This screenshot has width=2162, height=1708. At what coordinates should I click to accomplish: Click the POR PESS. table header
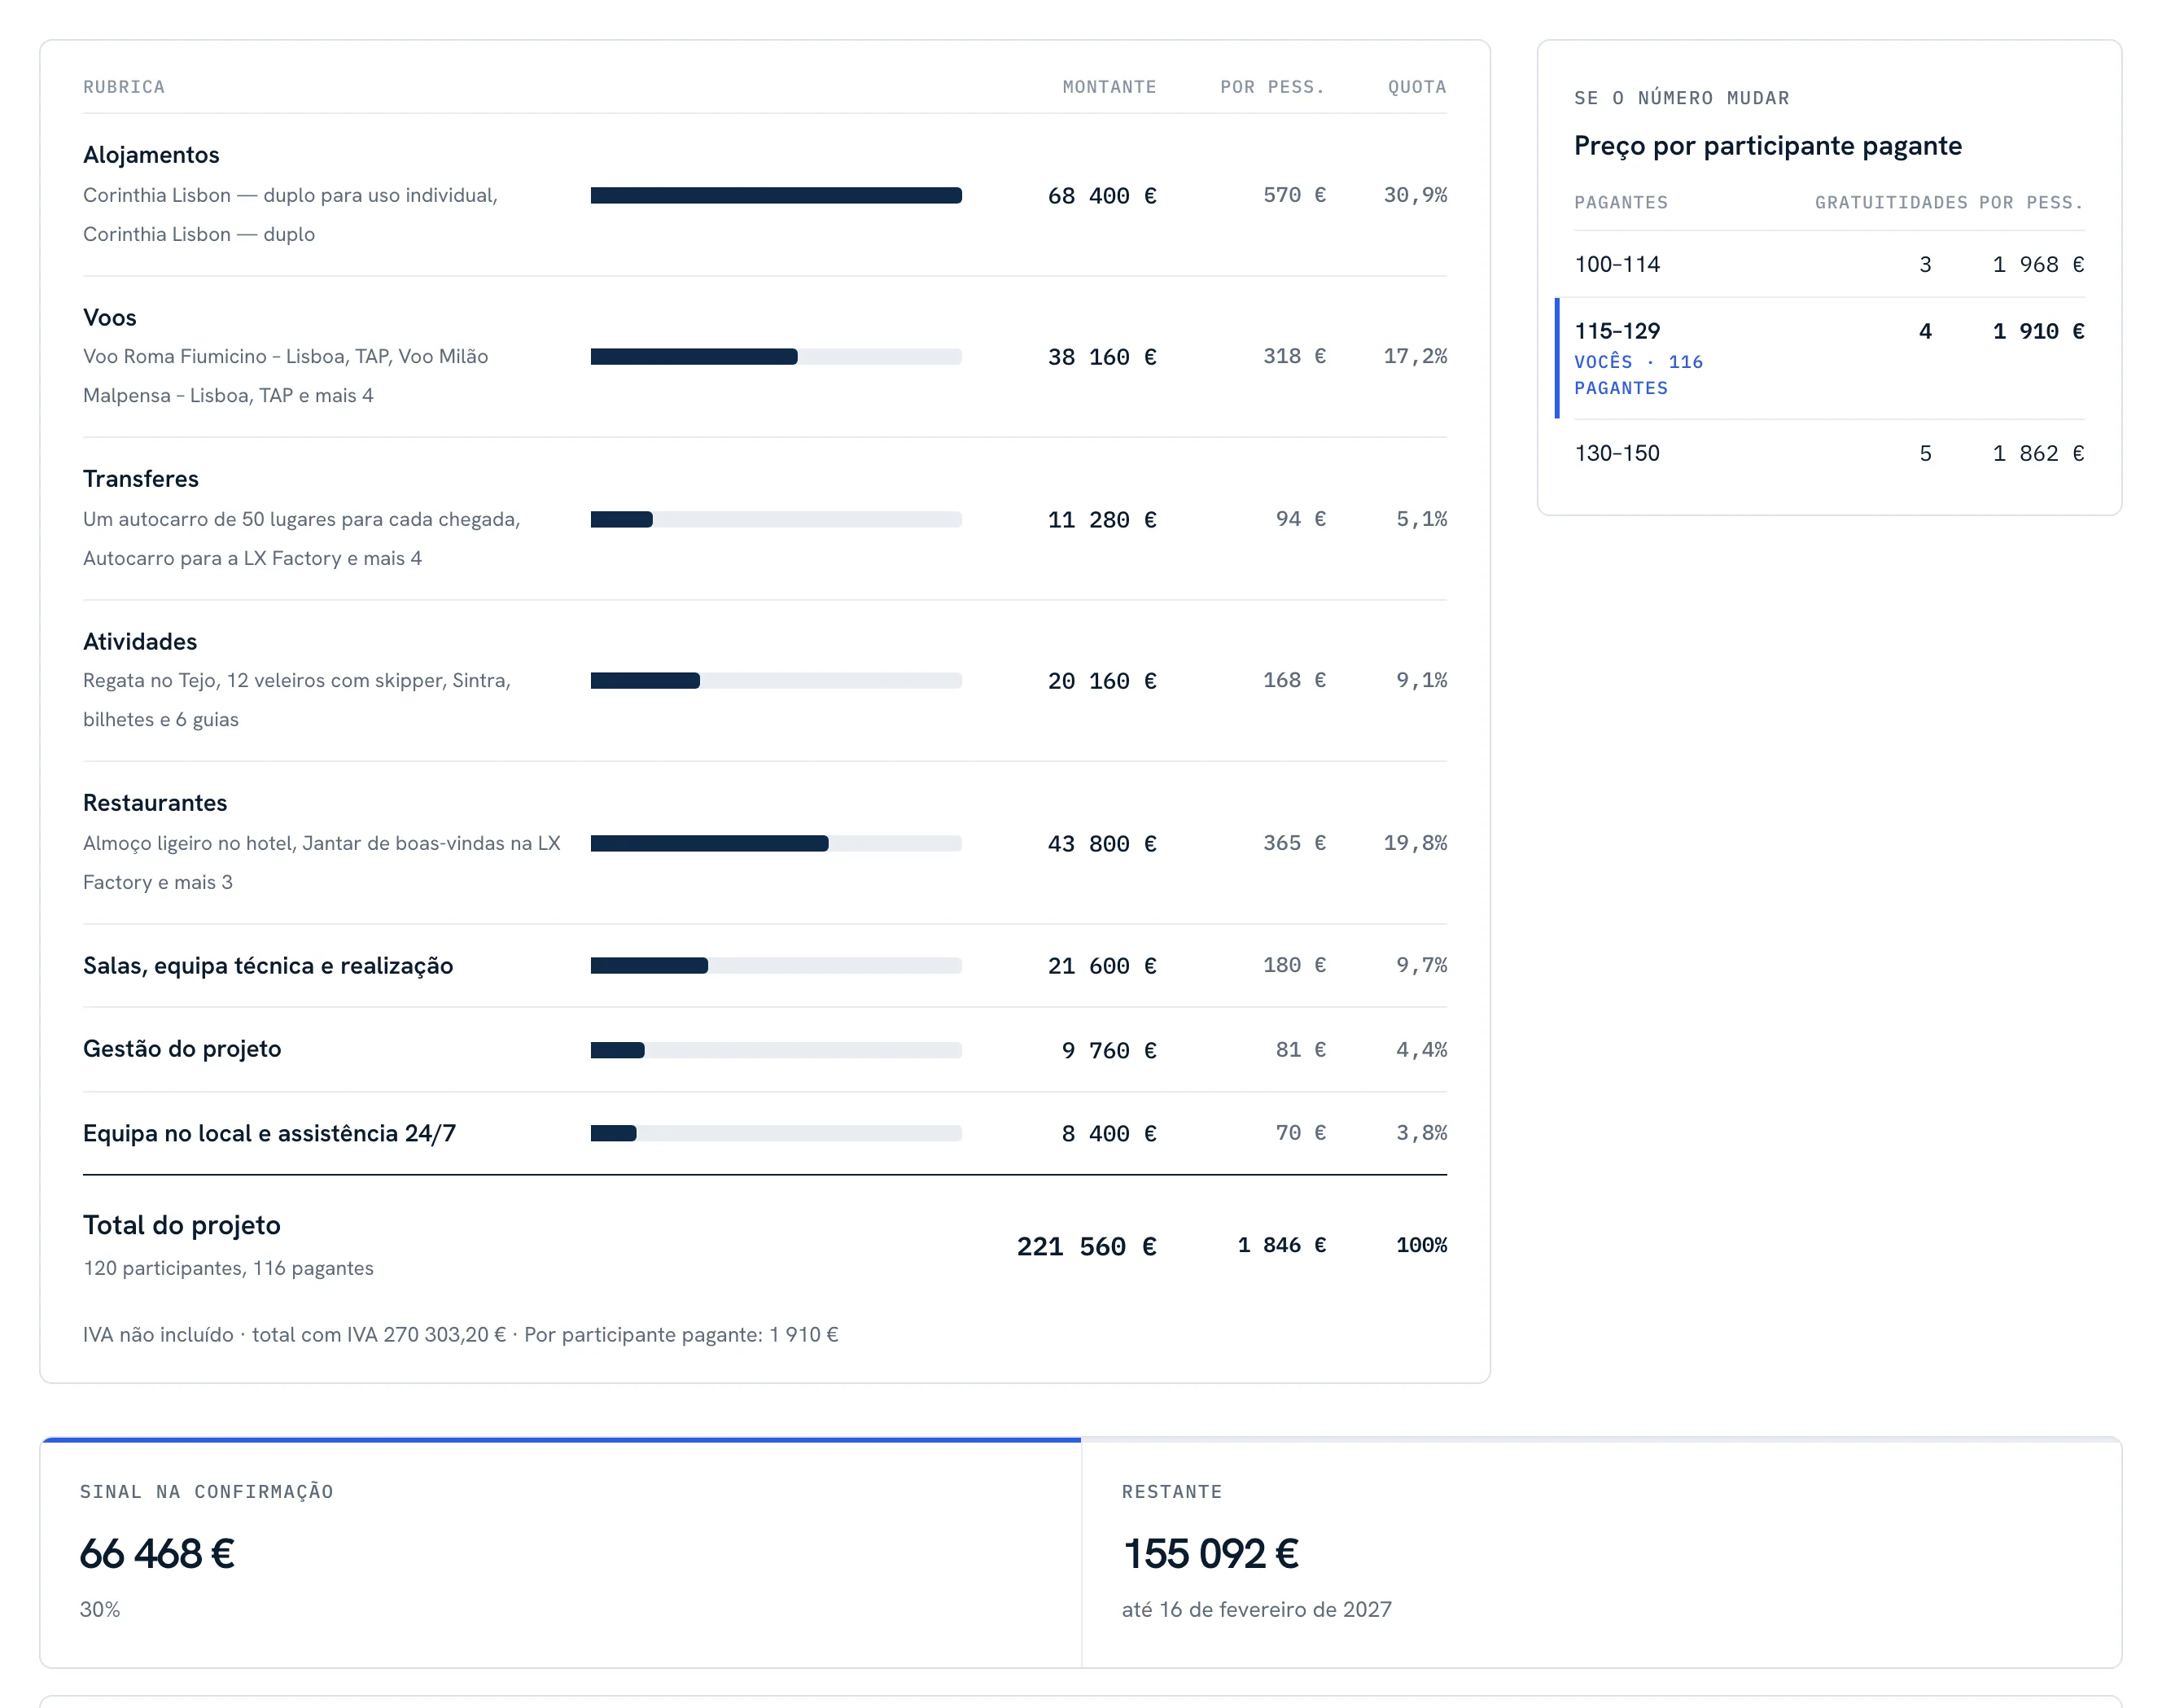(1272, 87)
